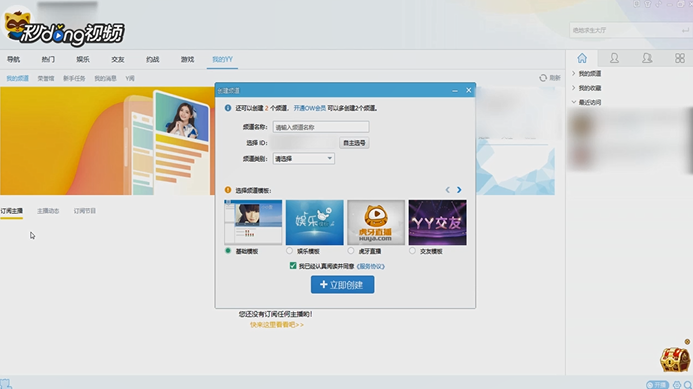
Task: Close the 创建频道 dialog
Action: (x=468, y=90)
